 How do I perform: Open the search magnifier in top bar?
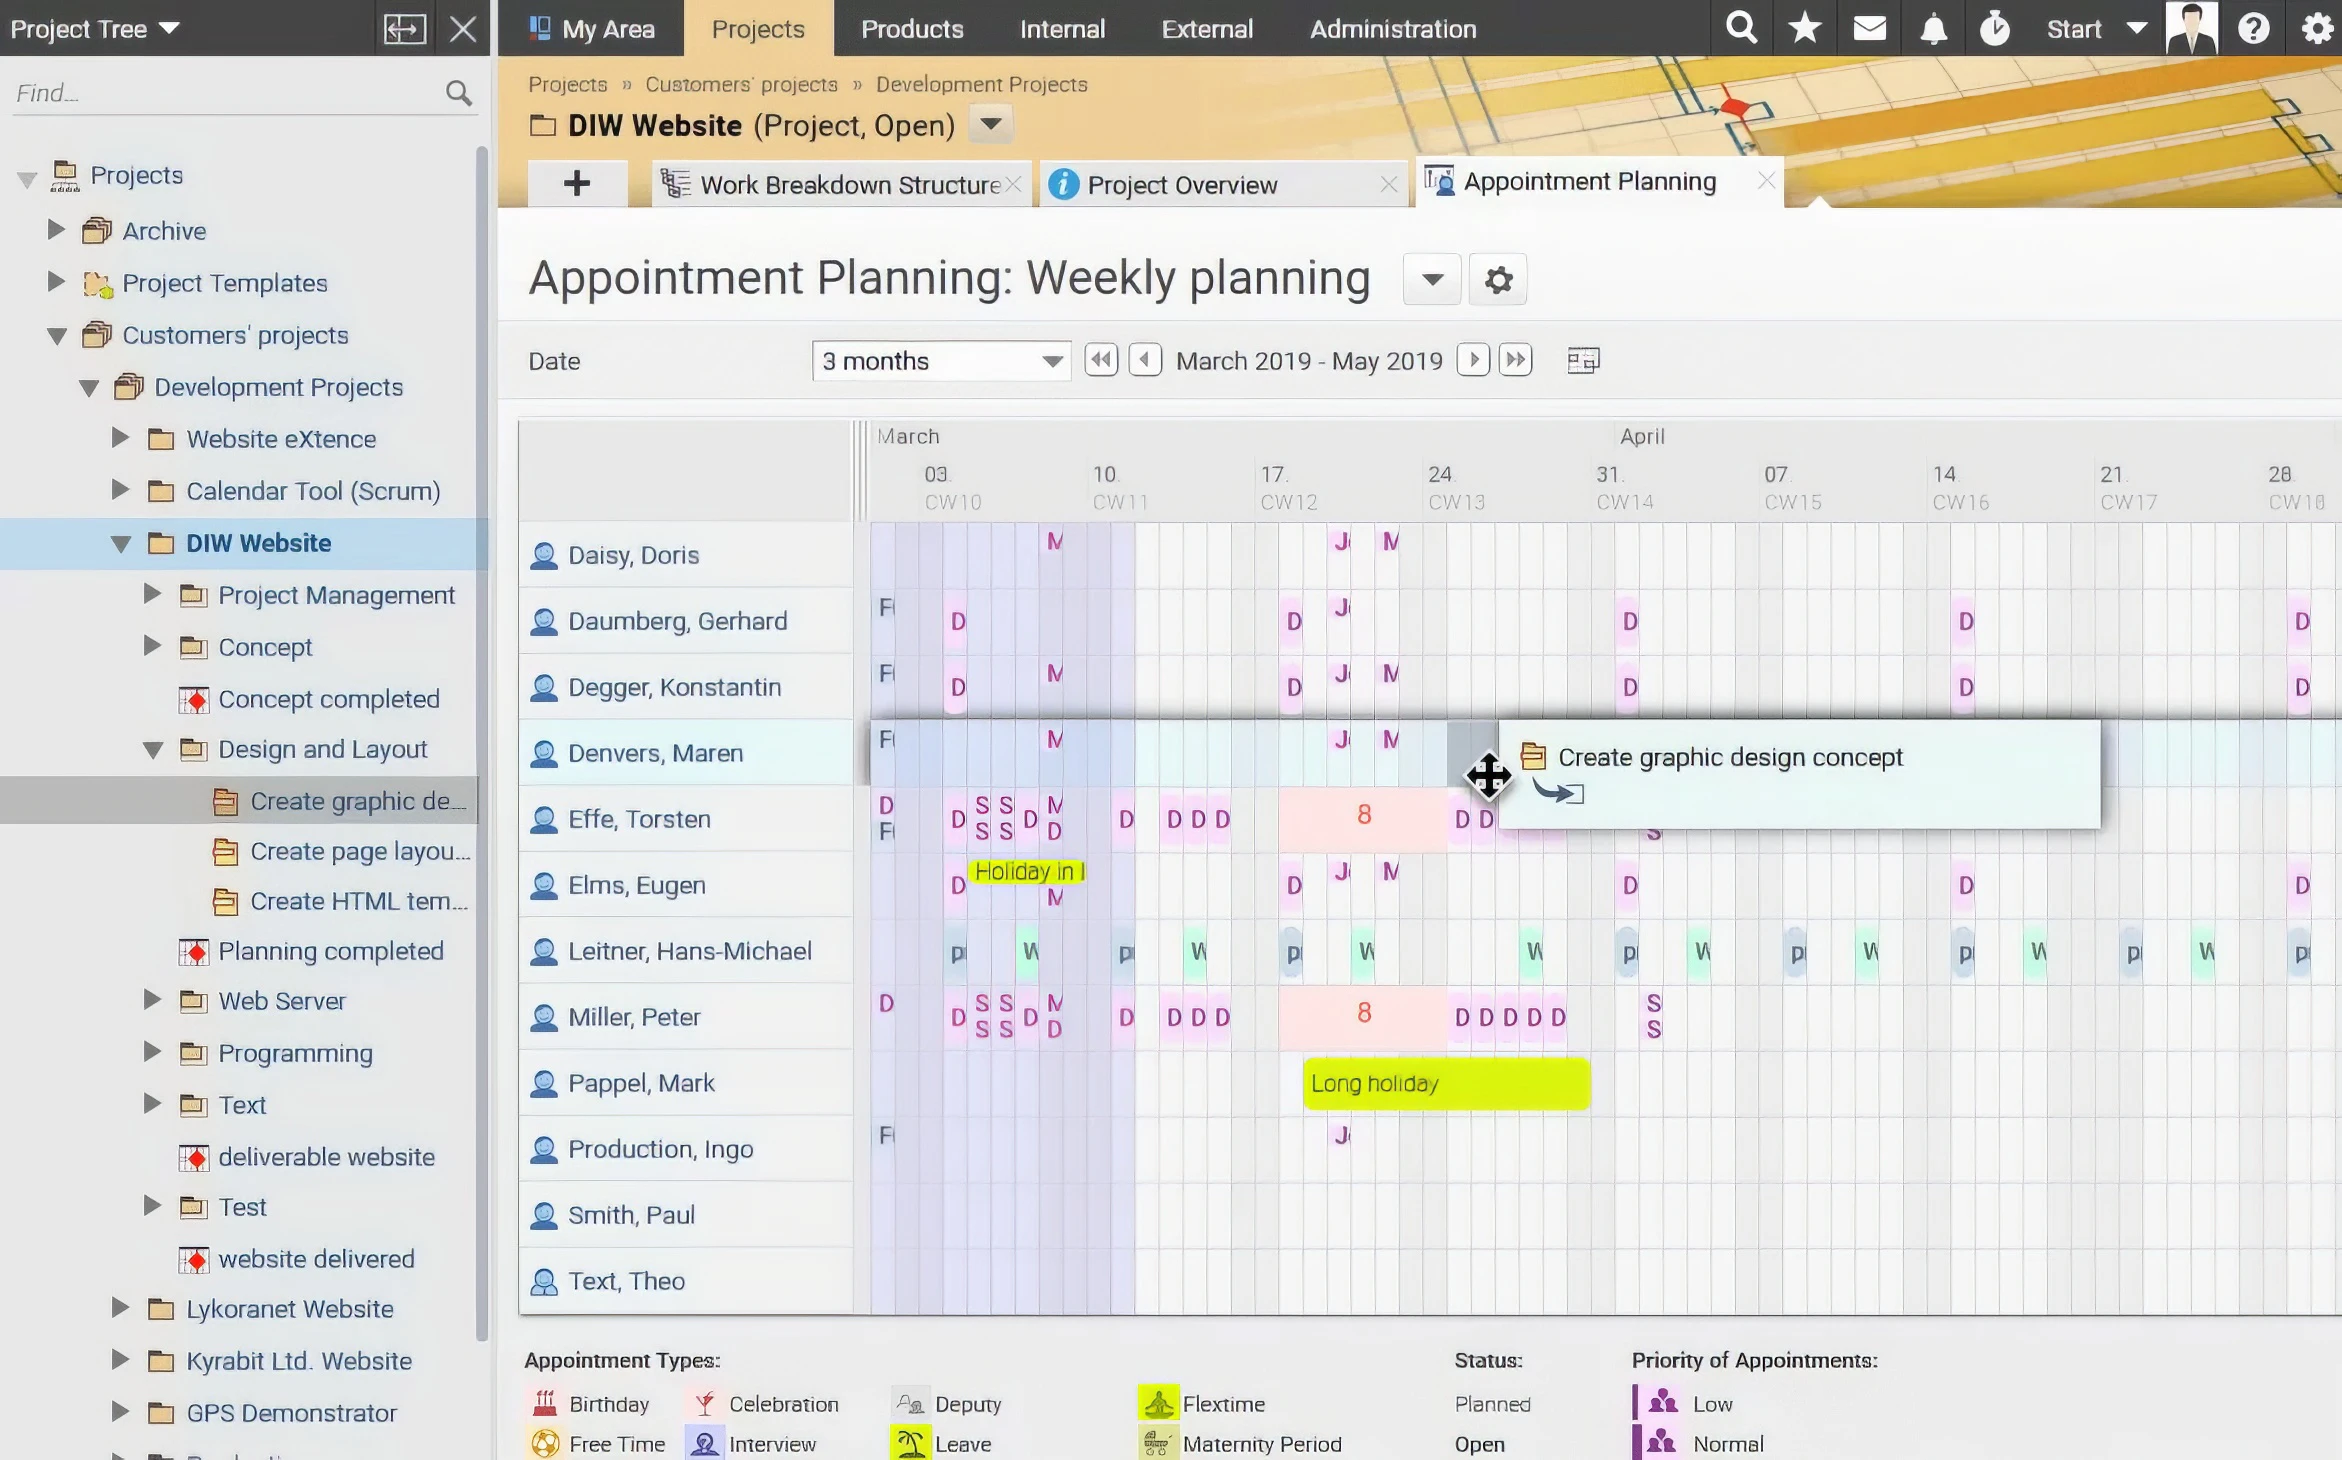(1741, 28)
